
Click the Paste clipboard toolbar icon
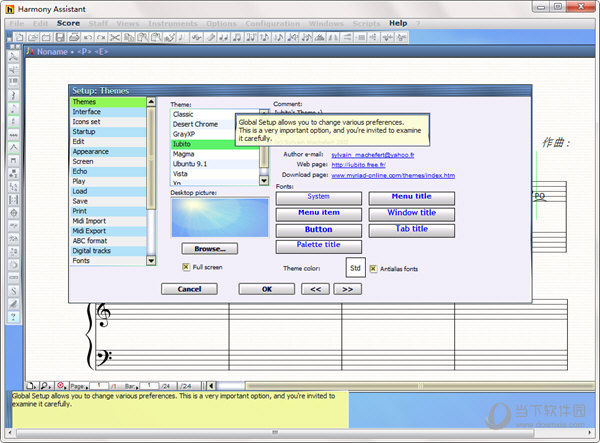pos(142,37)
